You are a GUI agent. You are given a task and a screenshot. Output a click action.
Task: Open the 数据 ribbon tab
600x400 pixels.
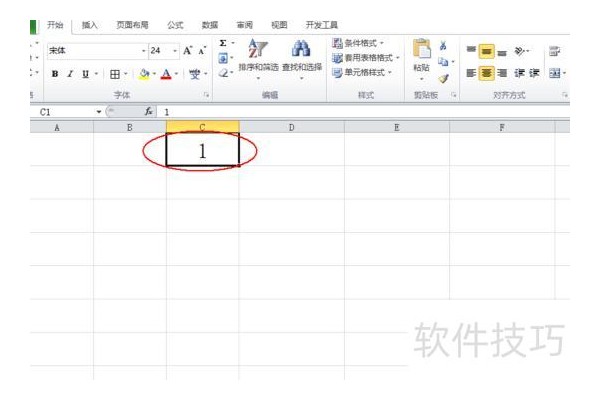(210, 25)
